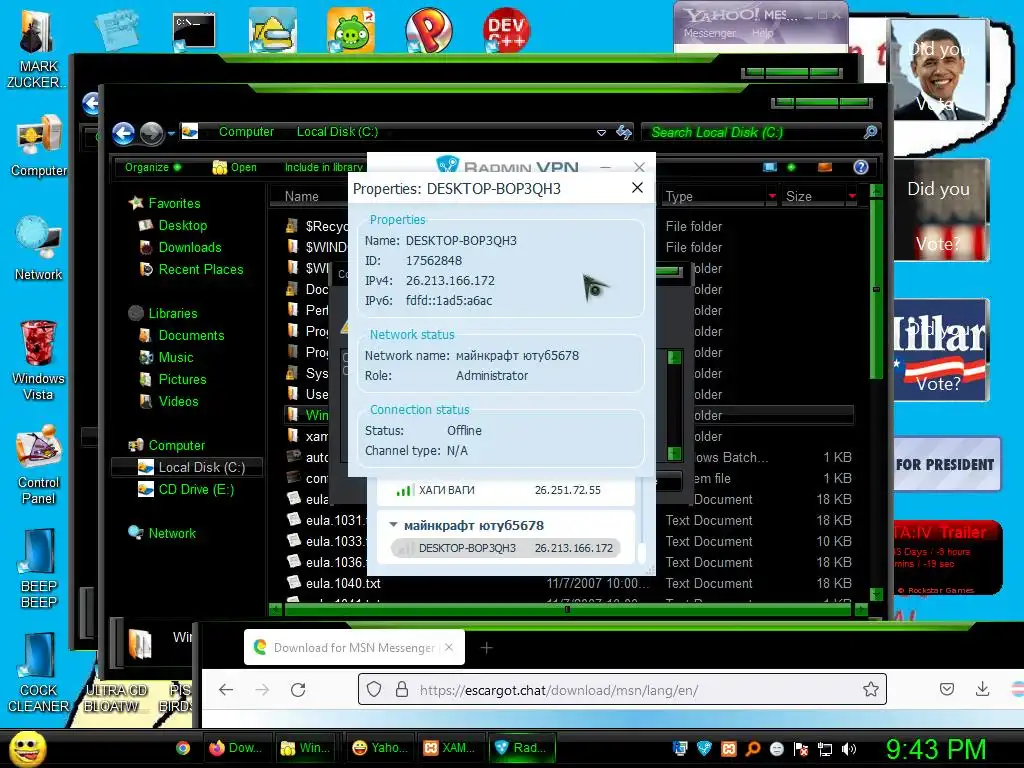Select the Download for MSN Messenger tab
Image resolution: width=1024 pixels, height=768 pixels.
tap(354, 647)
